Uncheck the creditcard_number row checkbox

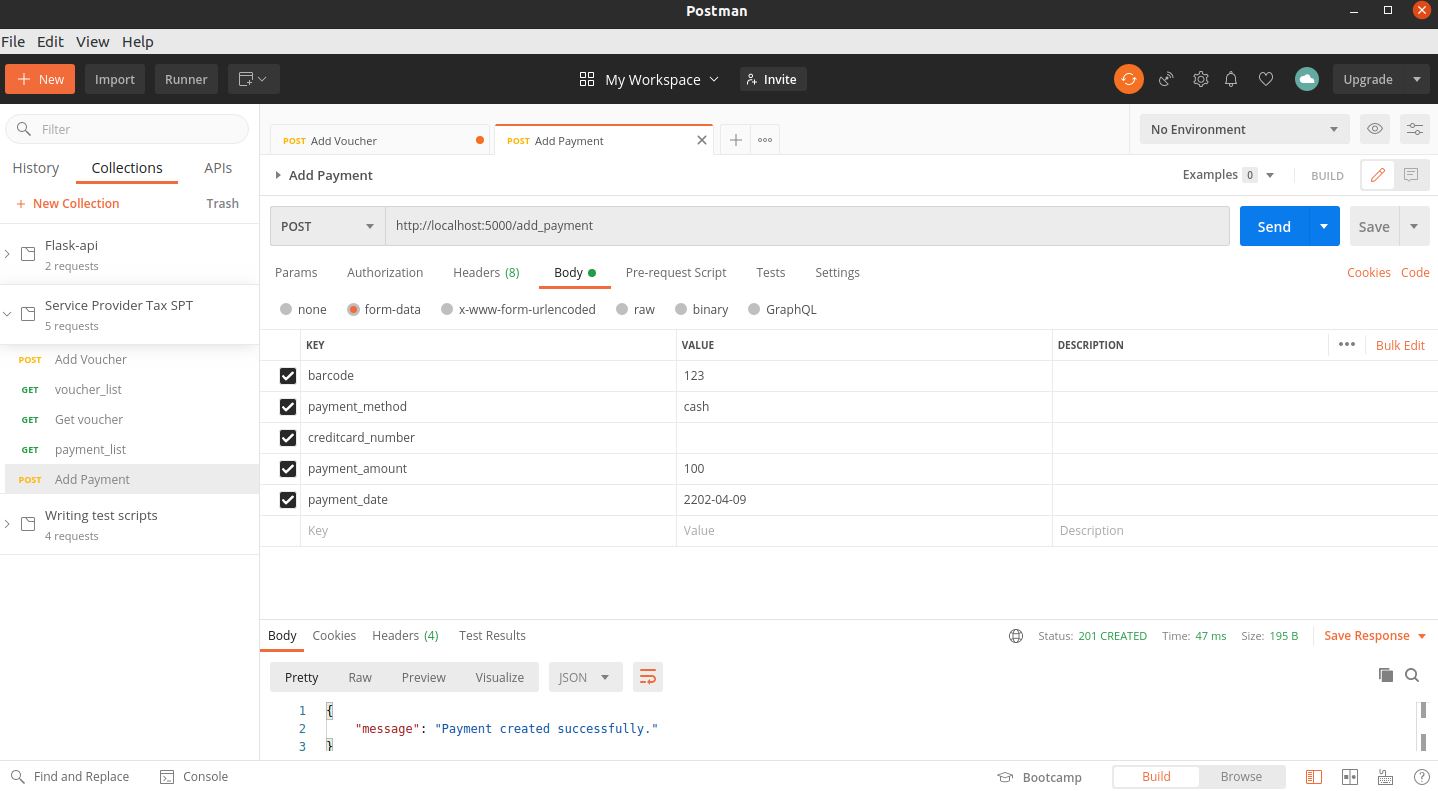[x=288, y=438]
